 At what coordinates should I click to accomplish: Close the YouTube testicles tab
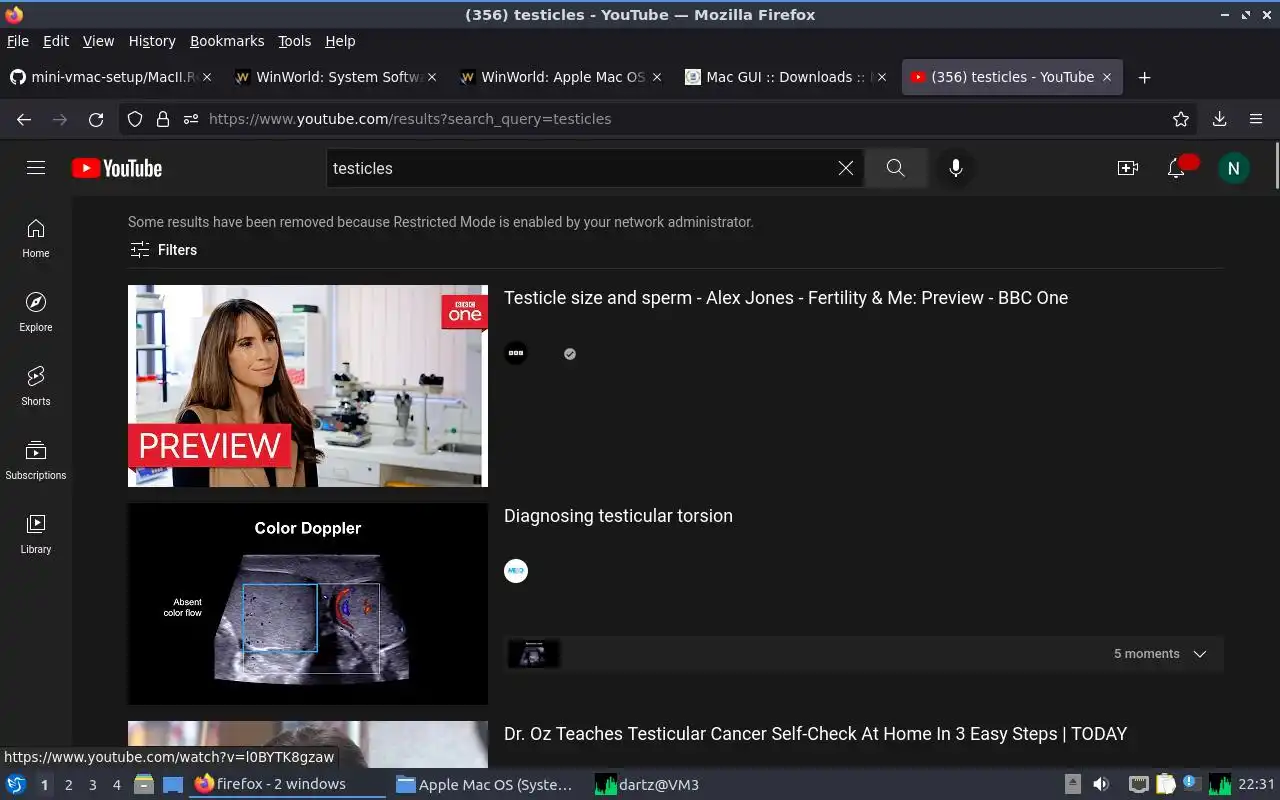tap(1107, 77)
